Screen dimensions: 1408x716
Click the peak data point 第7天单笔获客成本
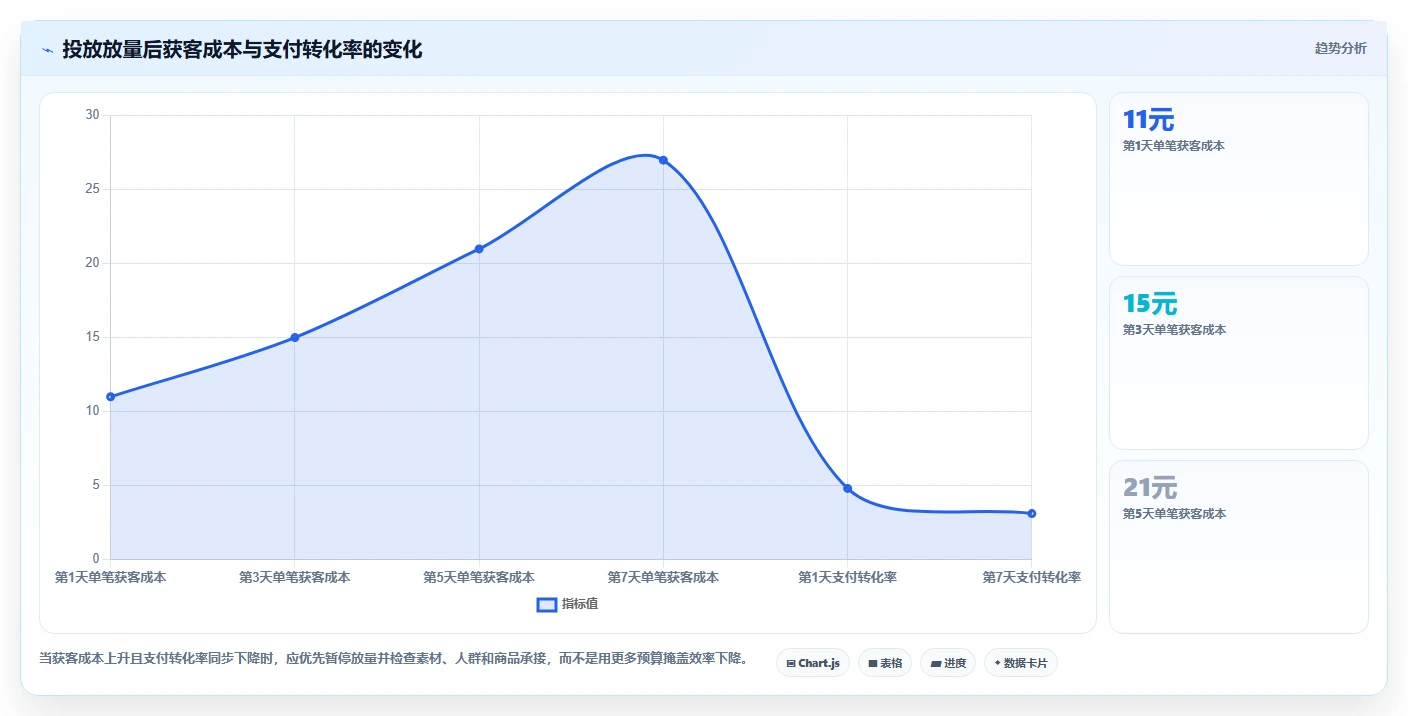pyautogui.click(x=663, y=160)
